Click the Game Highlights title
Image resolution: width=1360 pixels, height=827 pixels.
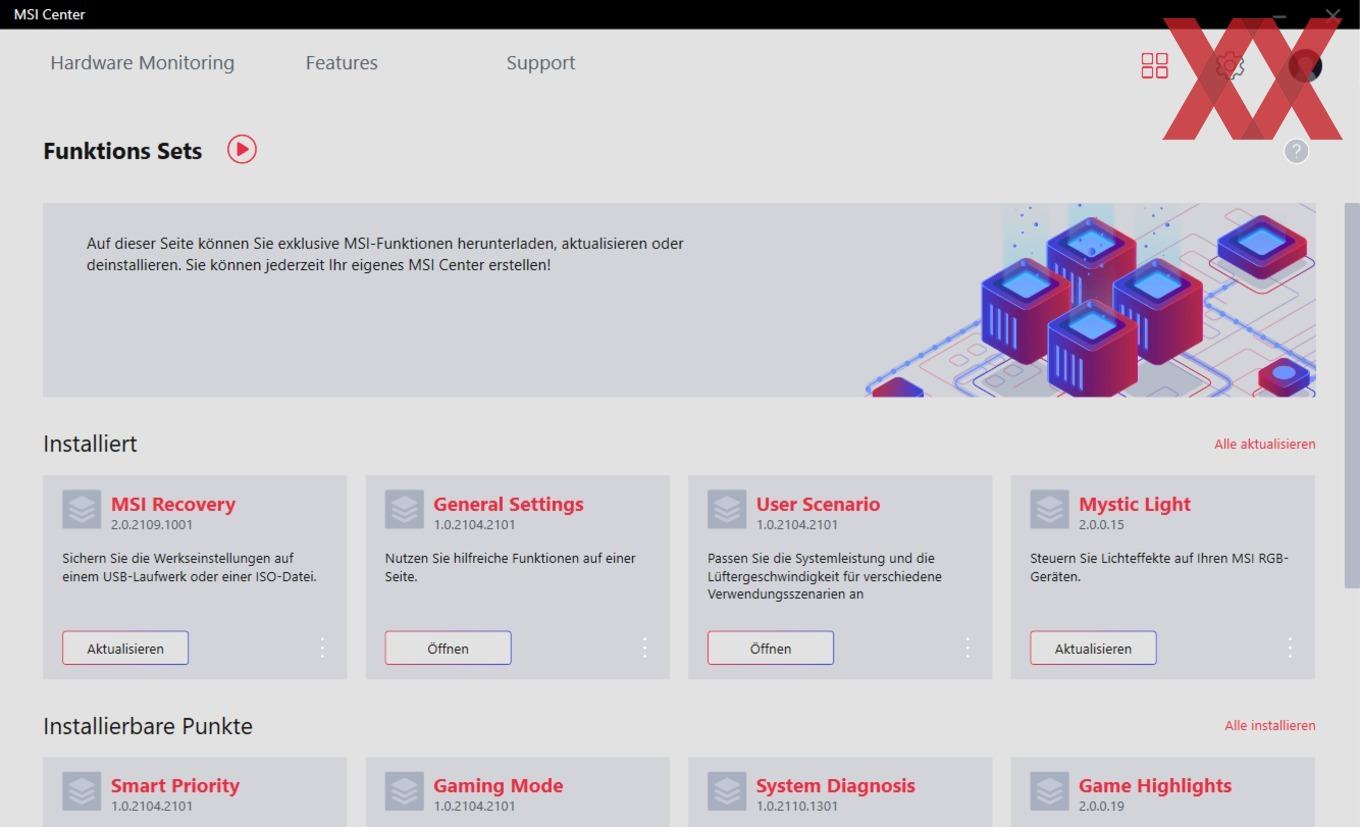(1155, 786)
